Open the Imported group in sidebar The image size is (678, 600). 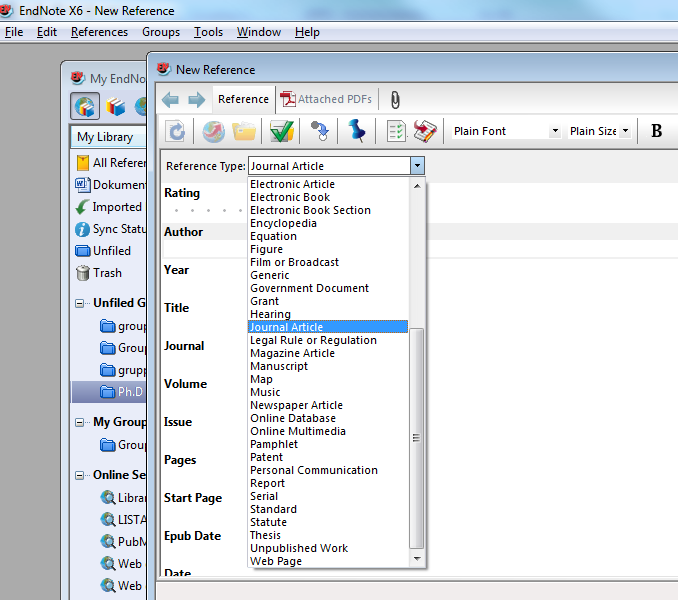[x=109, y=207]
